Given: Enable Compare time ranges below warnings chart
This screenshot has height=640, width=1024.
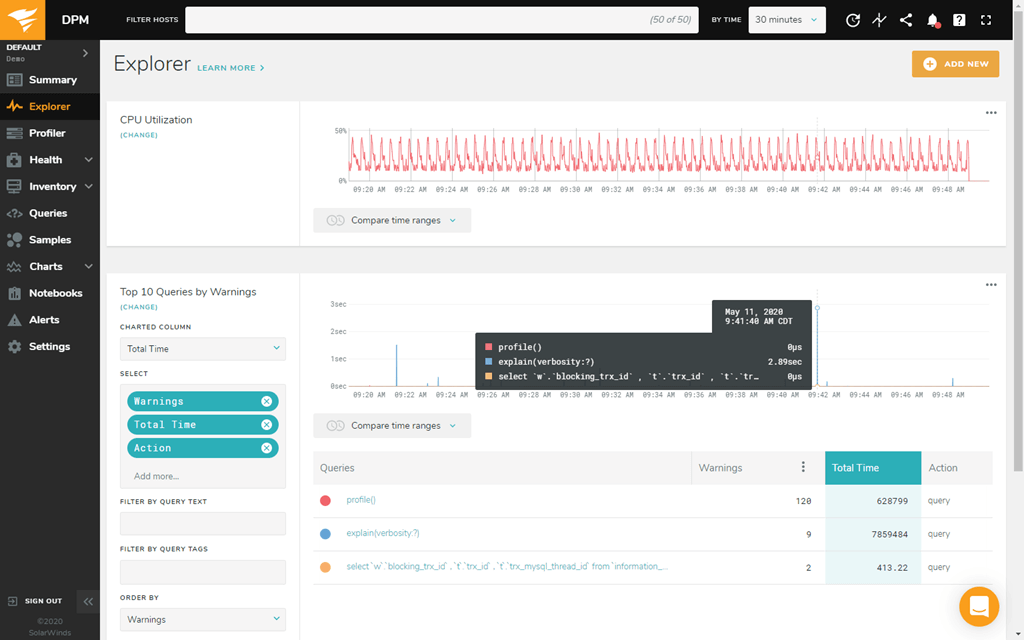Looking at the screenshot, I should pos(391,425).
